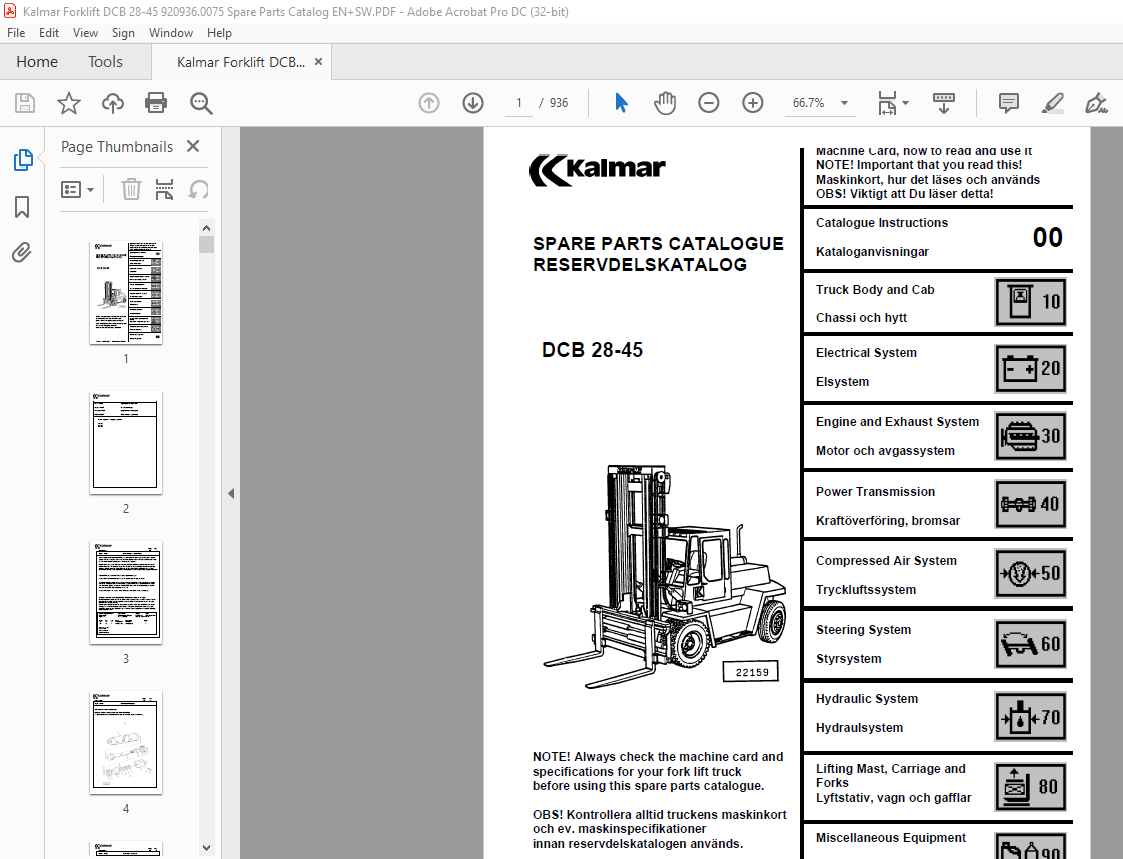Select thumbnail of page 3
Screen dimensions: 1123x859
[125, 592]
